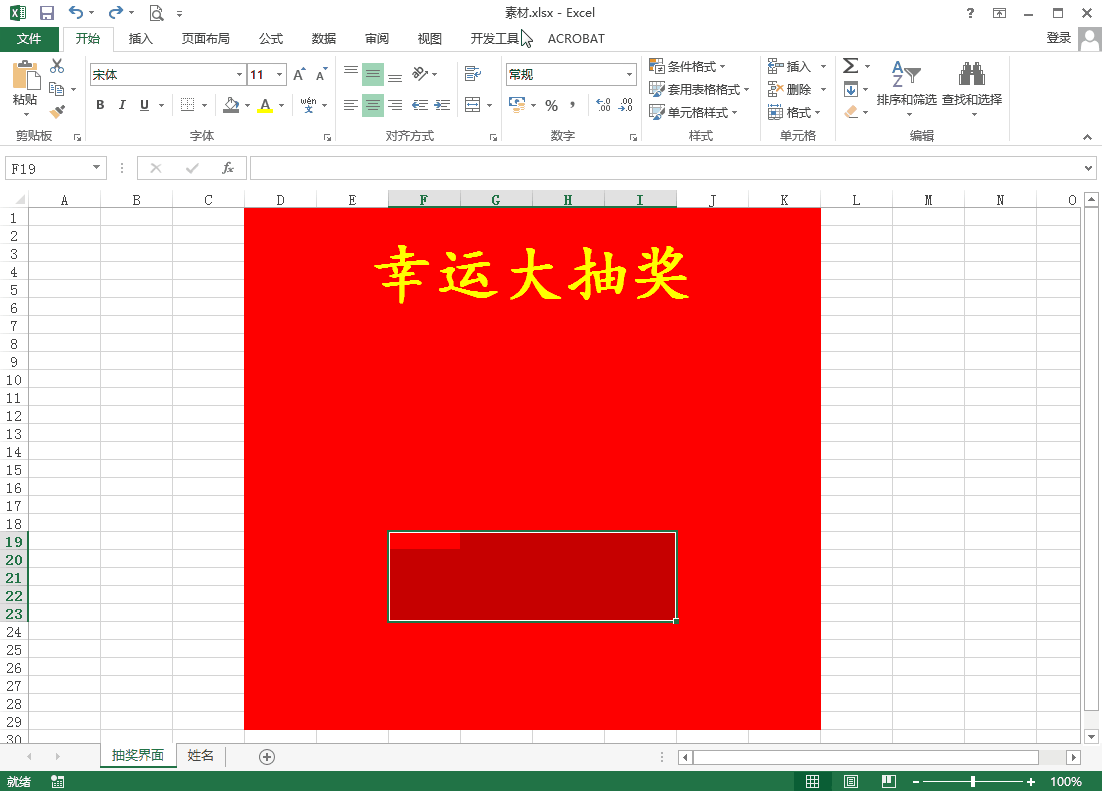Open the font size 11 dropdown
The width and height of the screenshot is (1102, 791).
(x=280, y=75)
